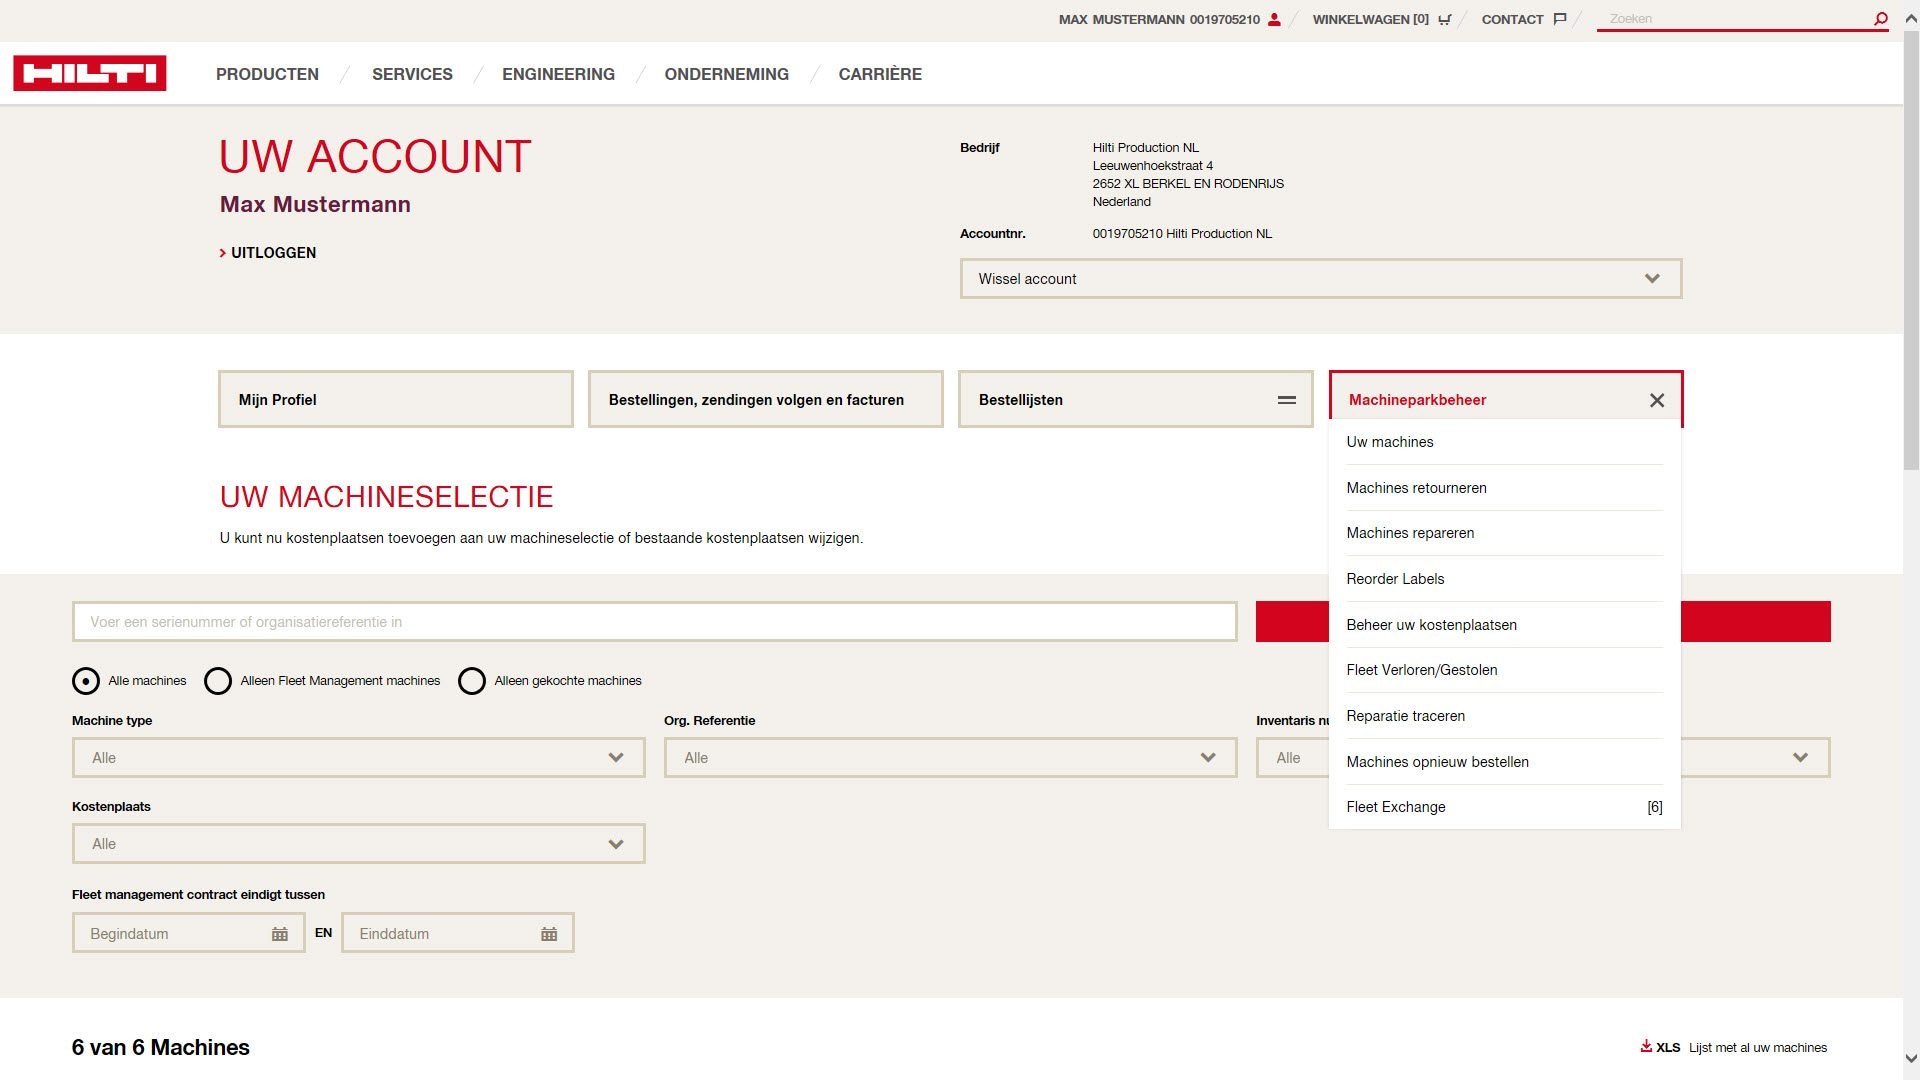This screenshot has height=1080, width=1920.
Task: Click the user profile icon in top bar
Action: click(1274, 19)
